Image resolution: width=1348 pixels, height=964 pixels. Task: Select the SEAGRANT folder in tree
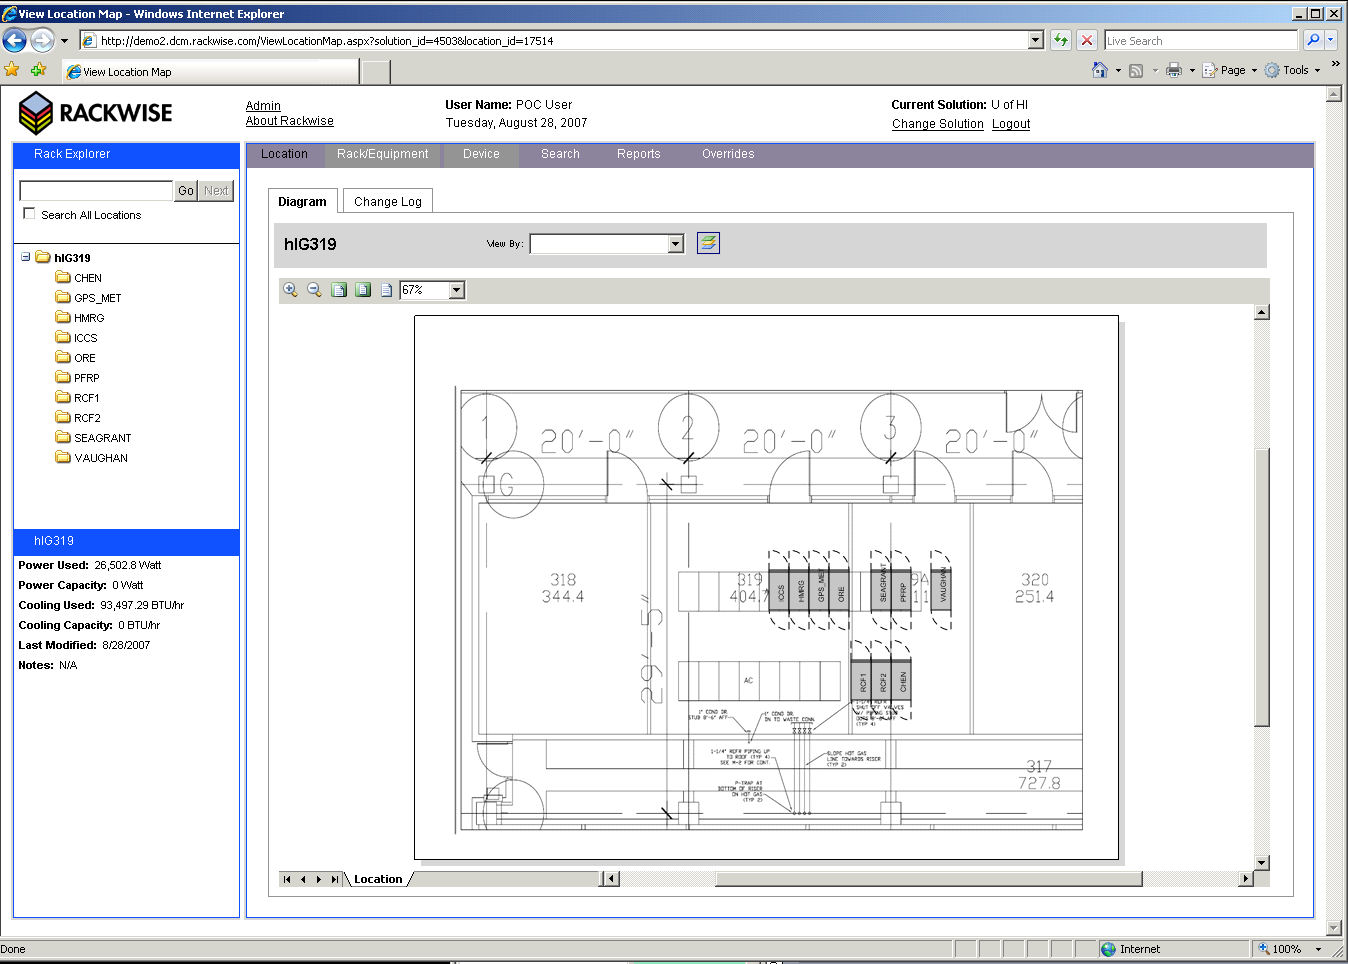point(102,438)
